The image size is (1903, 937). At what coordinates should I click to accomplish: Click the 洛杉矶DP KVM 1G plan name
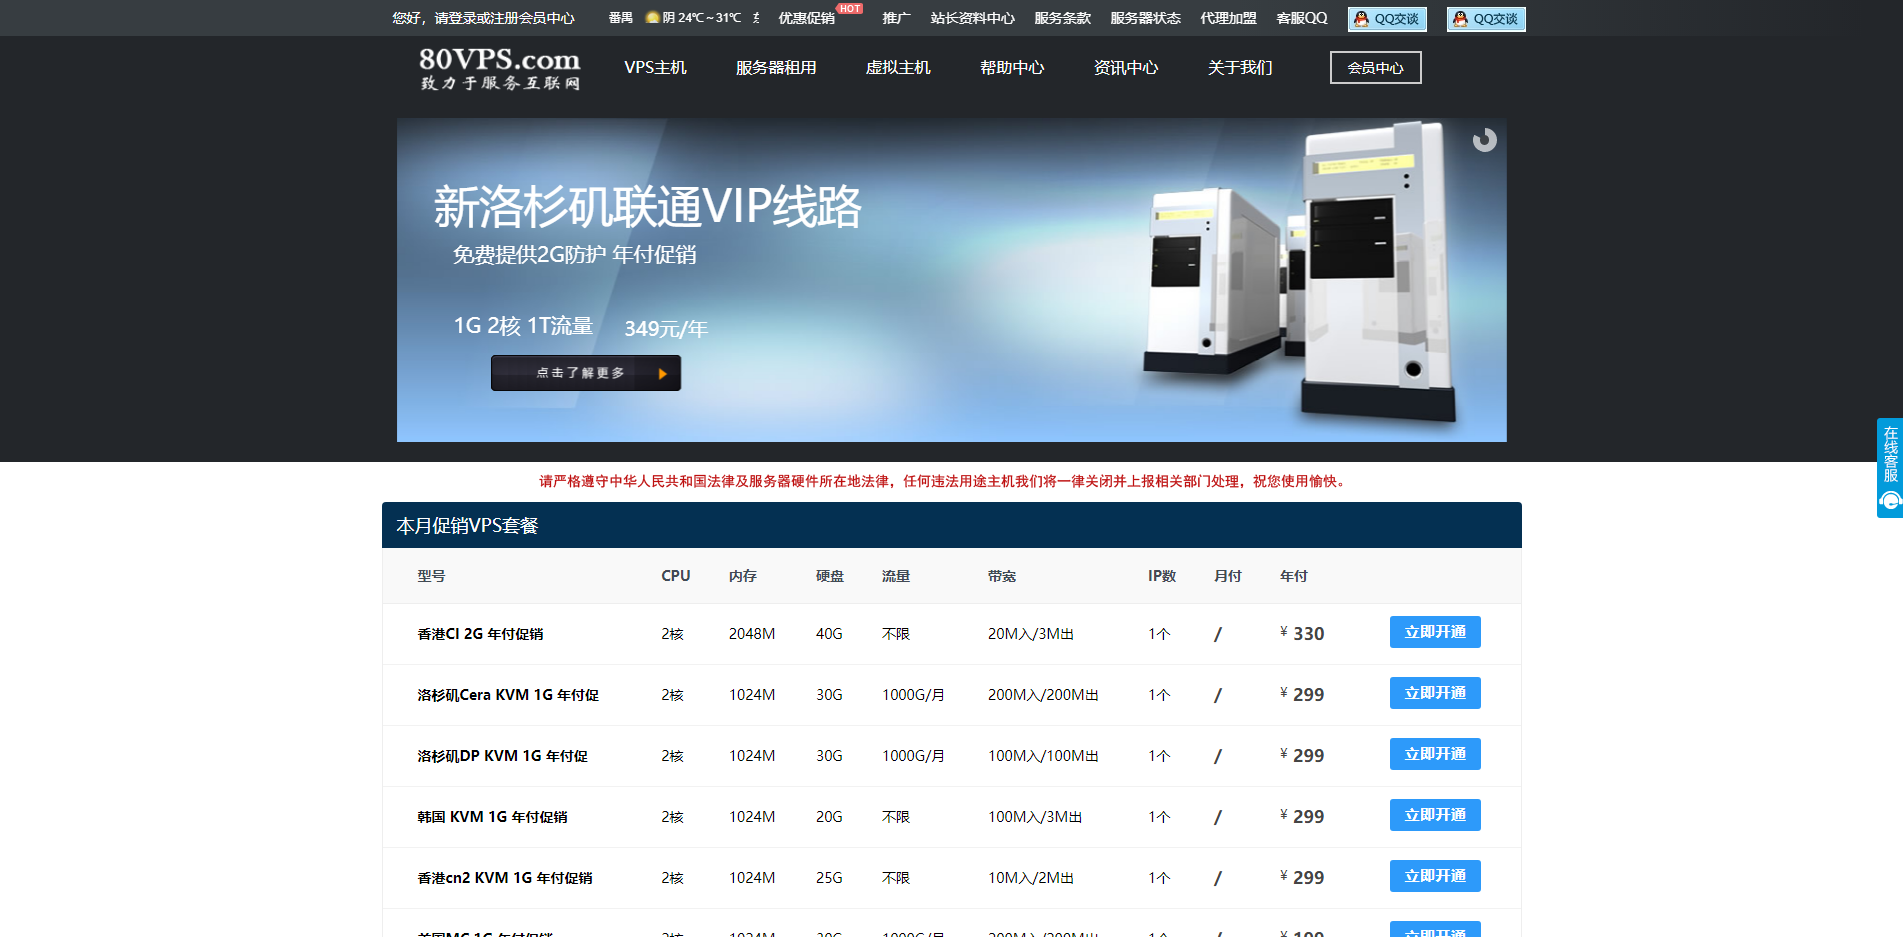(502, 756)
